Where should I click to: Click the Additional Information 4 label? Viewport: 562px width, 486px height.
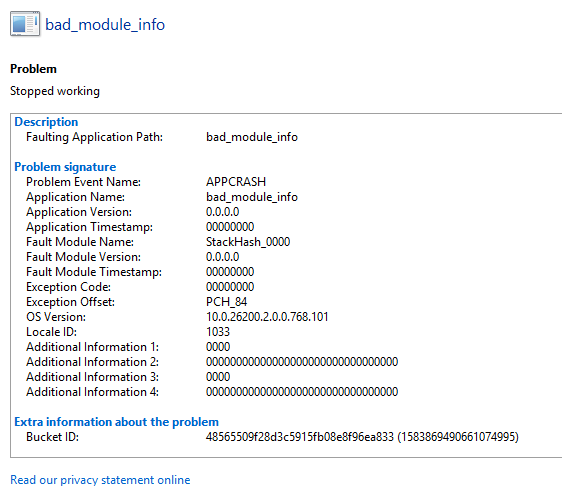click(x=92, y=392)
